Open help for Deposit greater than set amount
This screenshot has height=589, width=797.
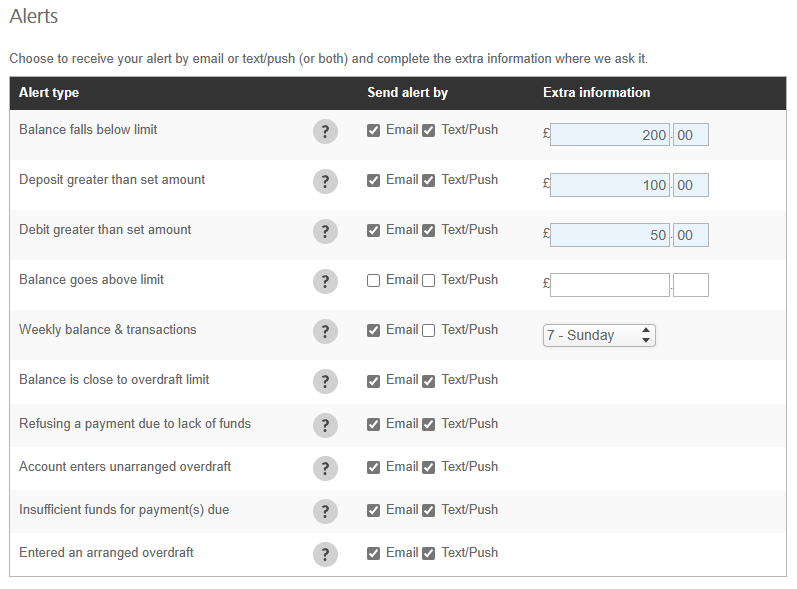[325, 181]
